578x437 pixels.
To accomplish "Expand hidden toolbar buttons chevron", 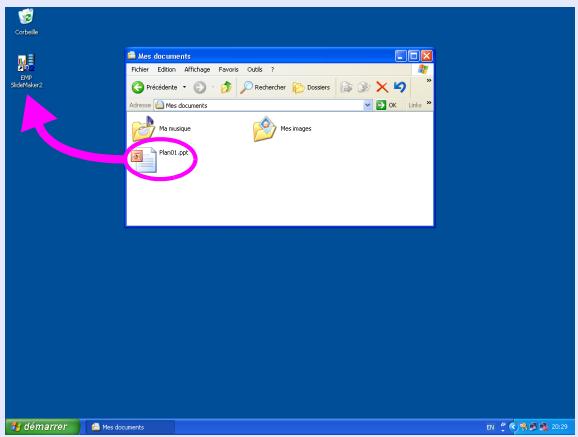I will point(429,80).
